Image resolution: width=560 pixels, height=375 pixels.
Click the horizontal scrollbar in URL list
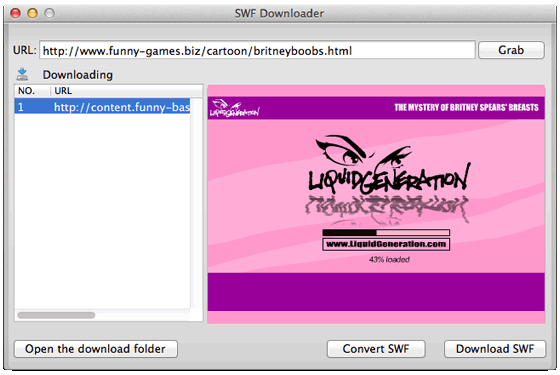56,315
